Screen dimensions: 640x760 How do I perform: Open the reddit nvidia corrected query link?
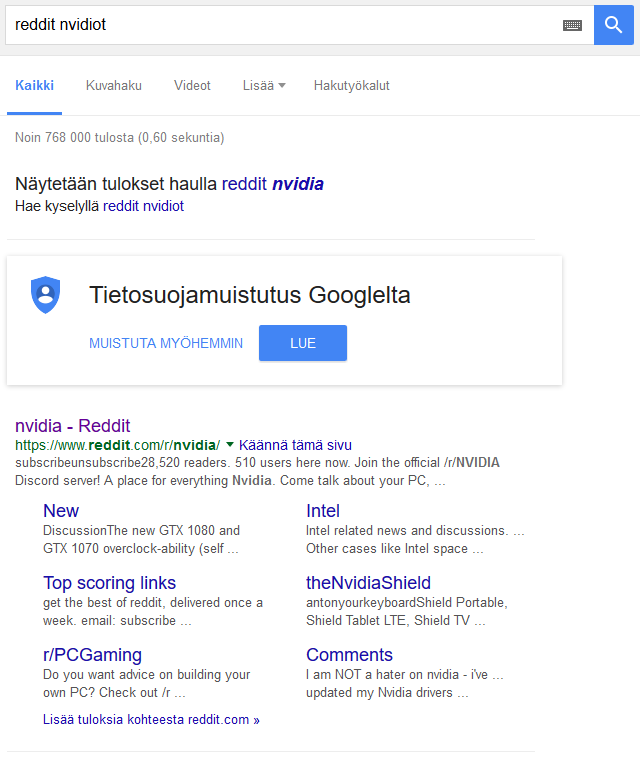tap(272, 184)
